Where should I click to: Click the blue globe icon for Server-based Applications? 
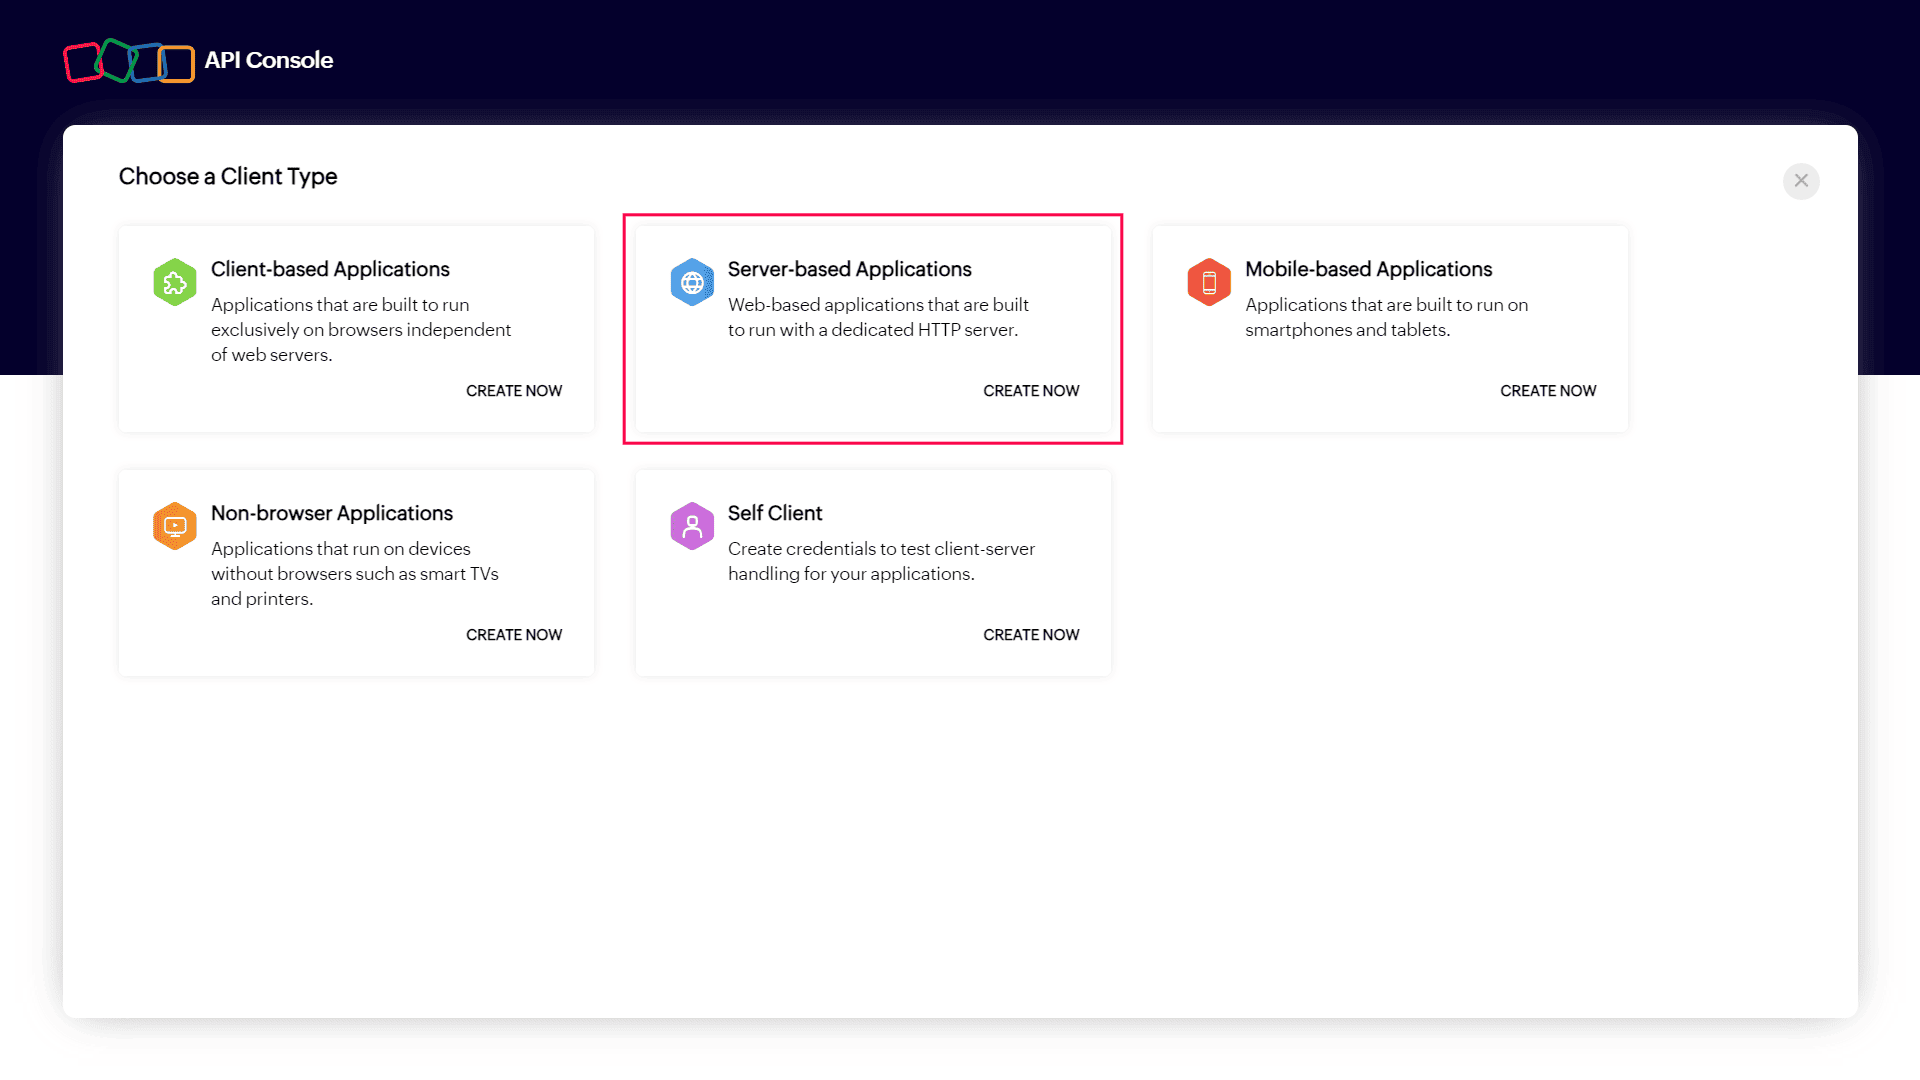(692, 282)
